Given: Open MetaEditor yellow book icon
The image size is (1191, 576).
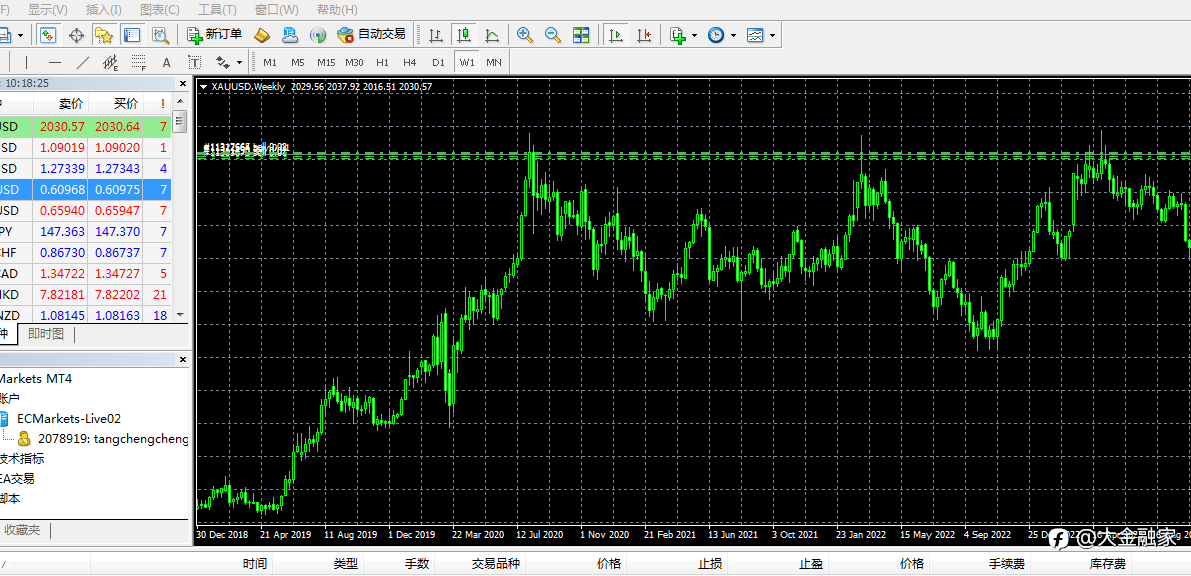Looking at the screenshot, I should 261,35.
